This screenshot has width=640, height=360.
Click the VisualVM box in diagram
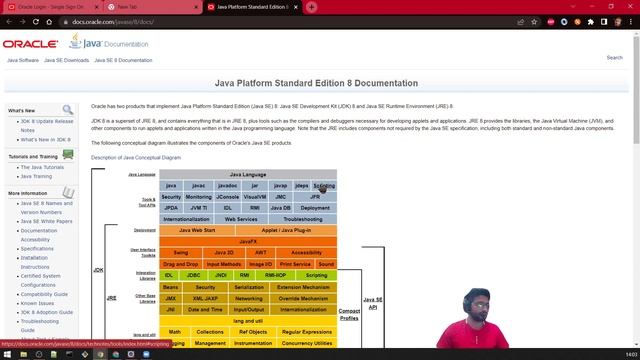coord(255,197)
